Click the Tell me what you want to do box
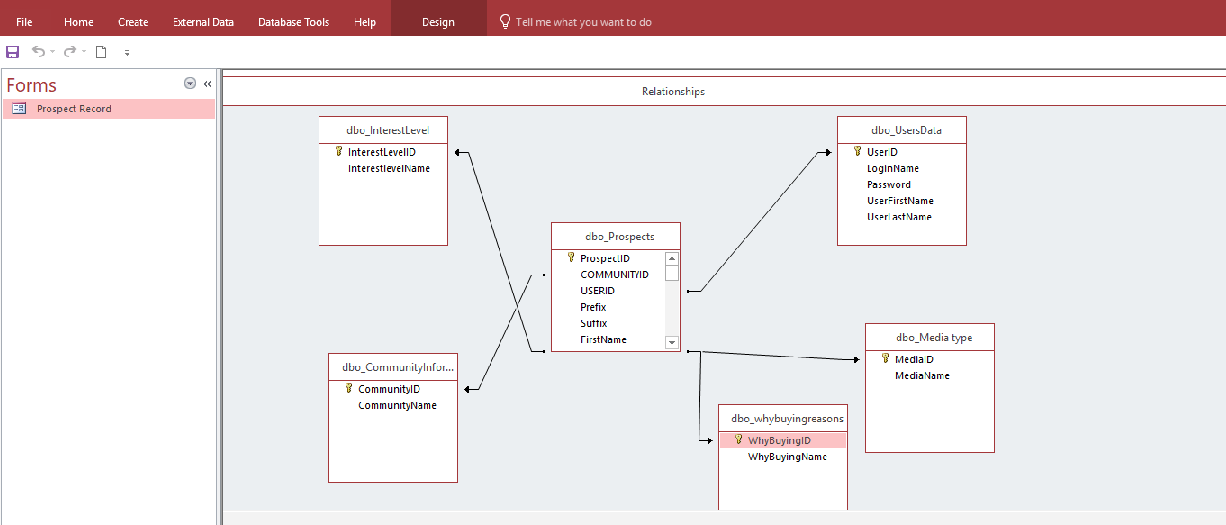 tap(584, 22)
